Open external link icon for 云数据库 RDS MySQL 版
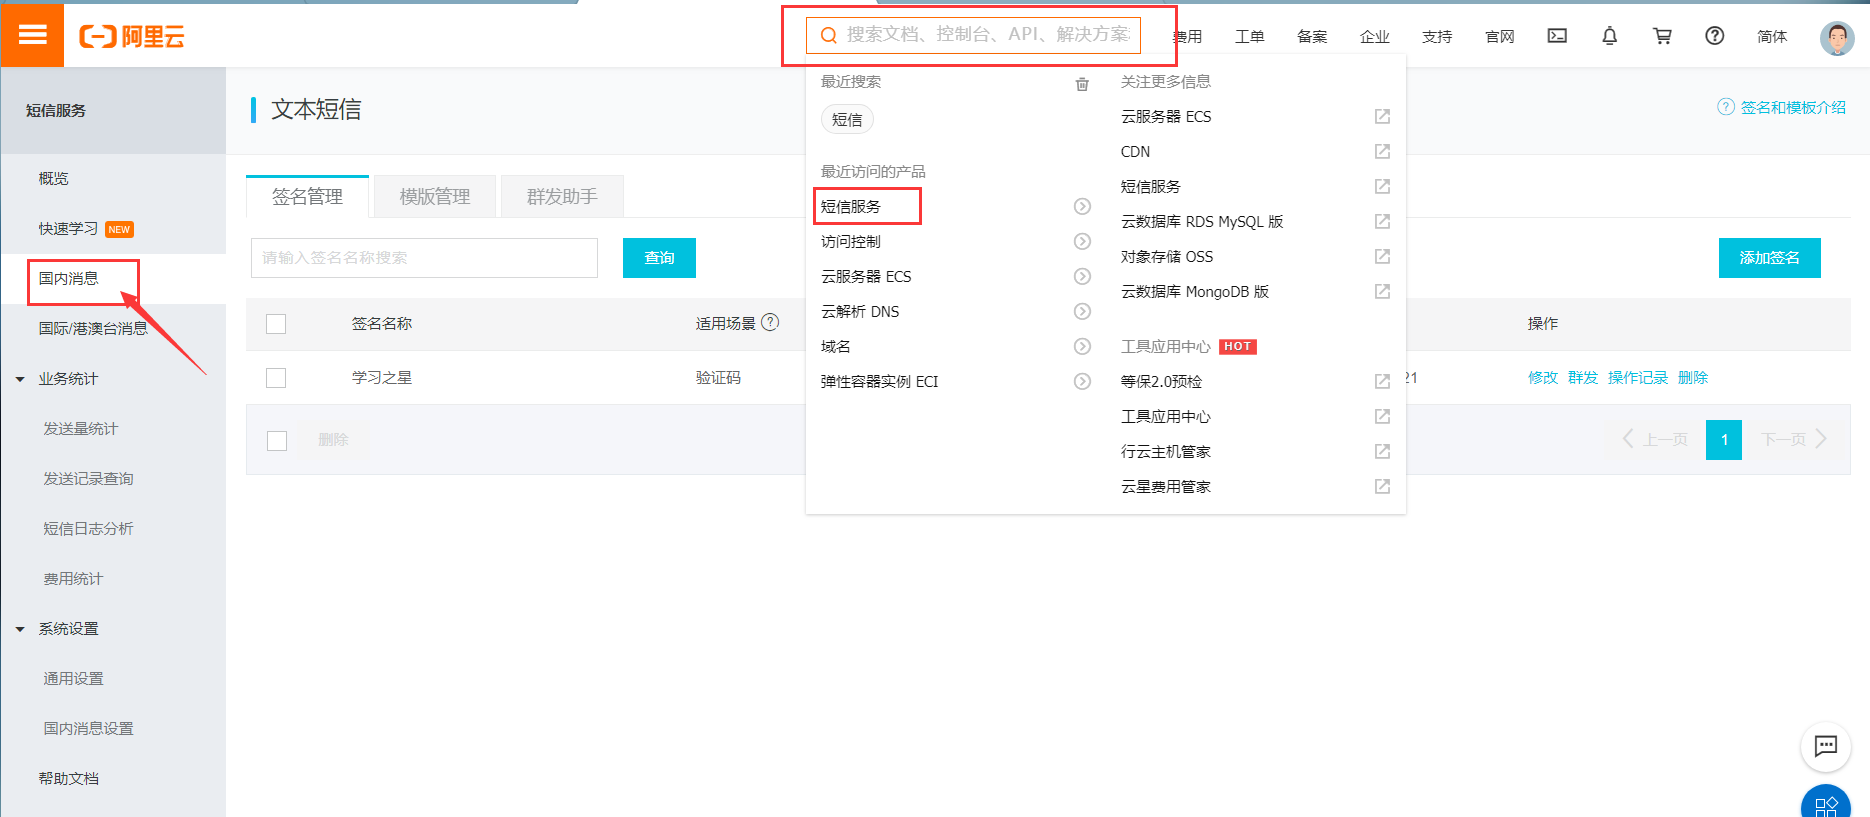 [1382, 222]
